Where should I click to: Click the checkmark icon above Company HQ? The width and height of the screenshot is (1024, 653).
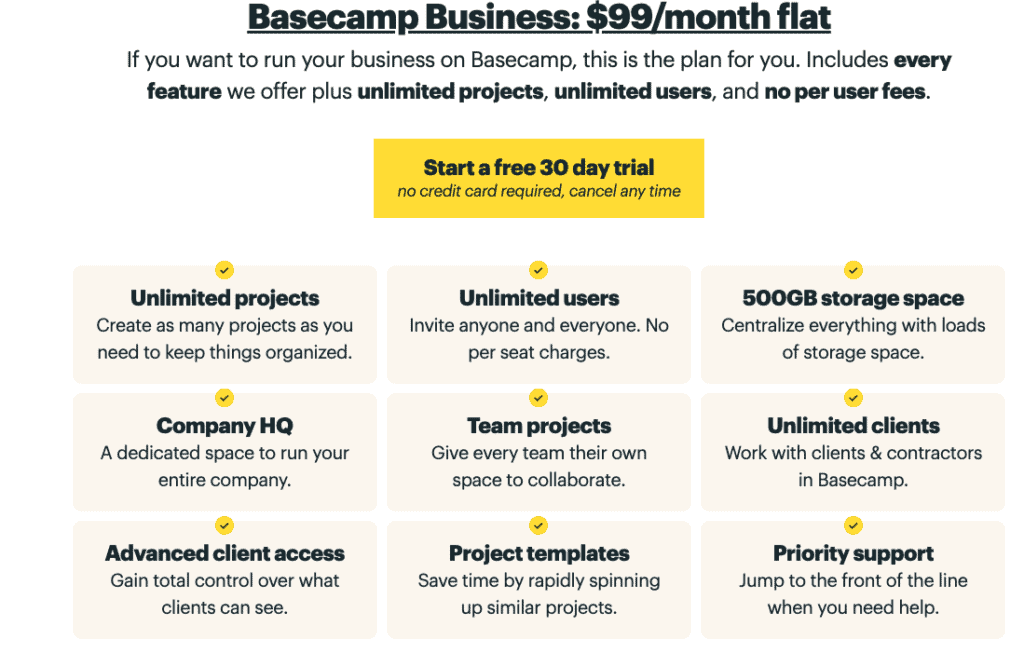pos(225,398)
